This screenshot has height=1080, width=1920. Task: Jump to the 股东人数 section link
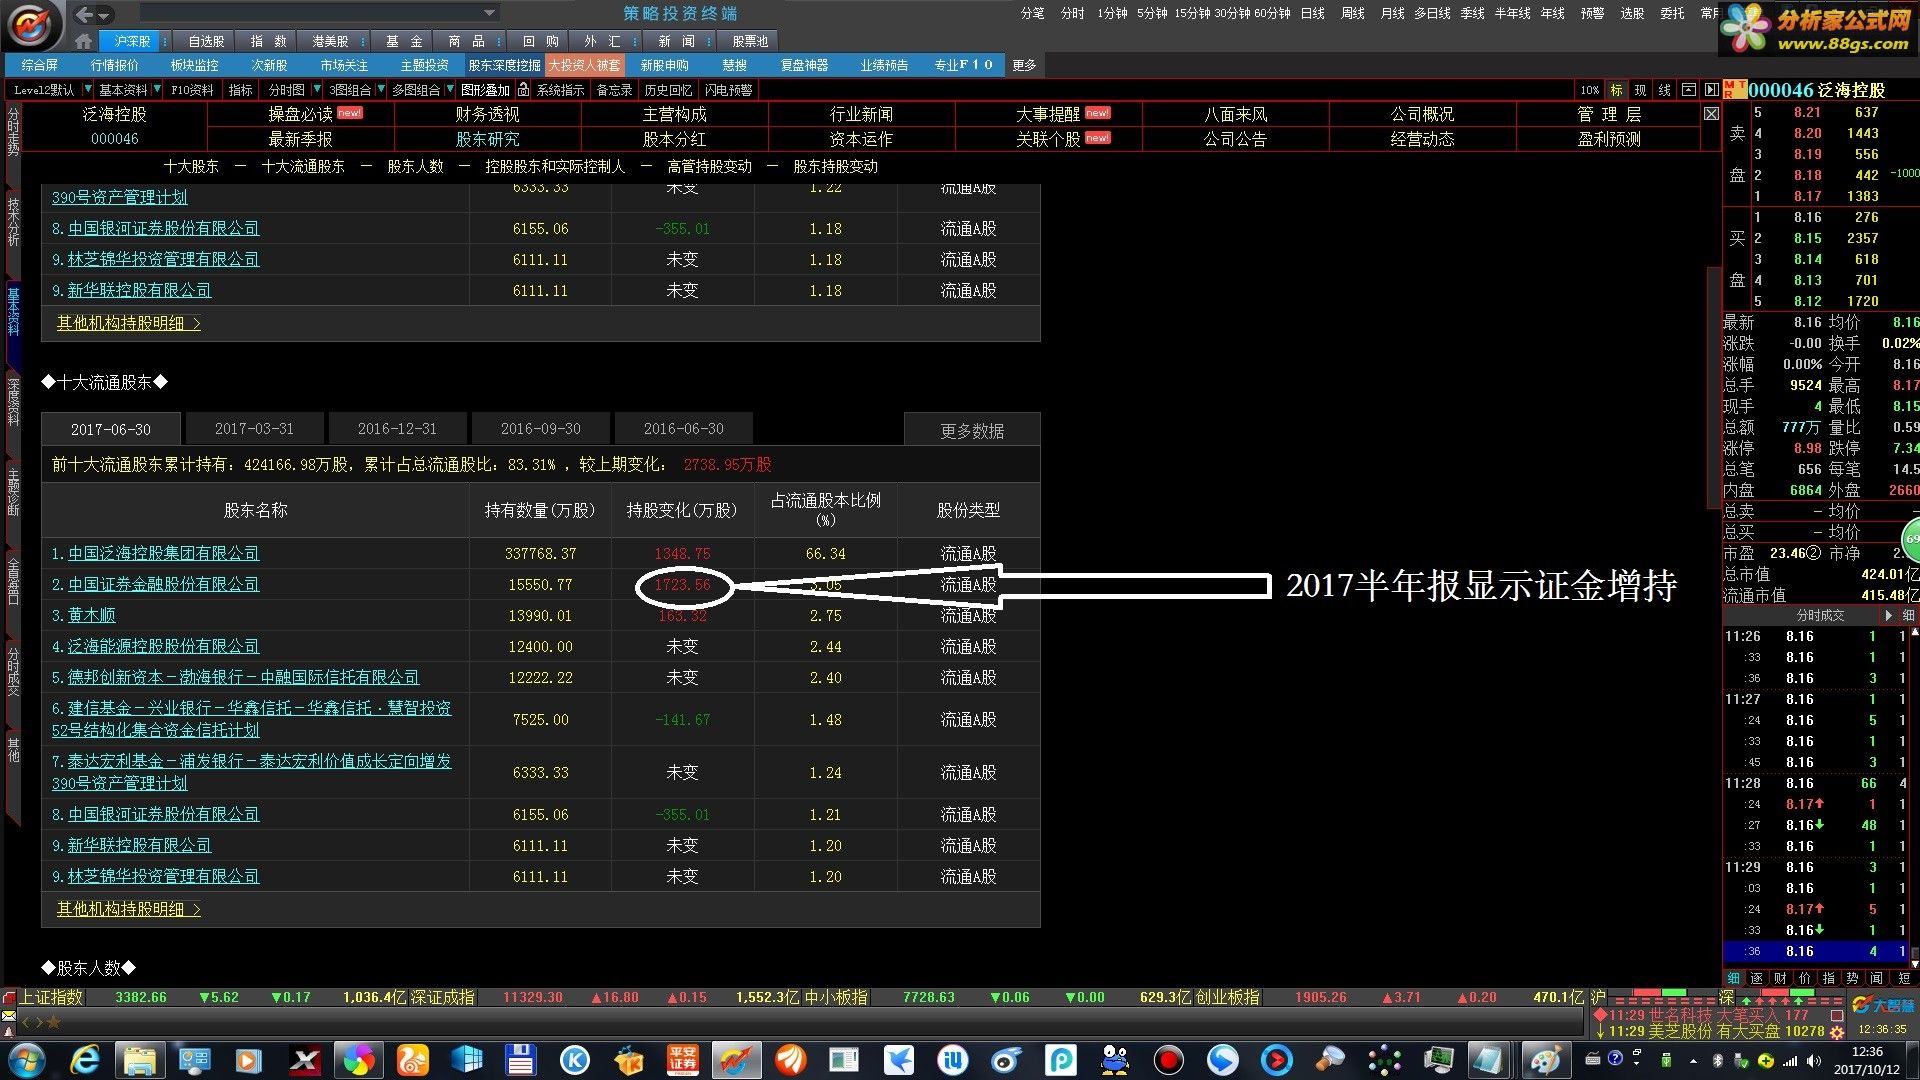[x=415, y=166]
